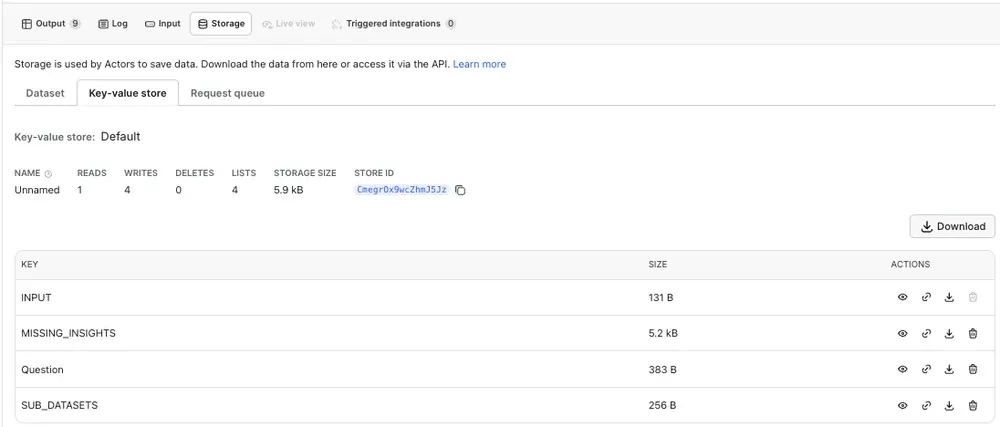Show info tooltip next to NAME header
The image size is (1000, 427).
tap(48, 173)
